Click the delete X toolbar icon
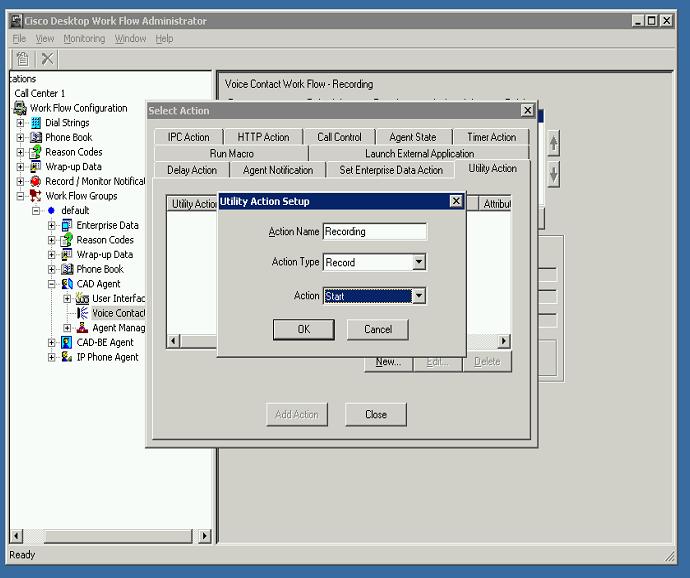 pyautogui.click(x=47, y=59)
